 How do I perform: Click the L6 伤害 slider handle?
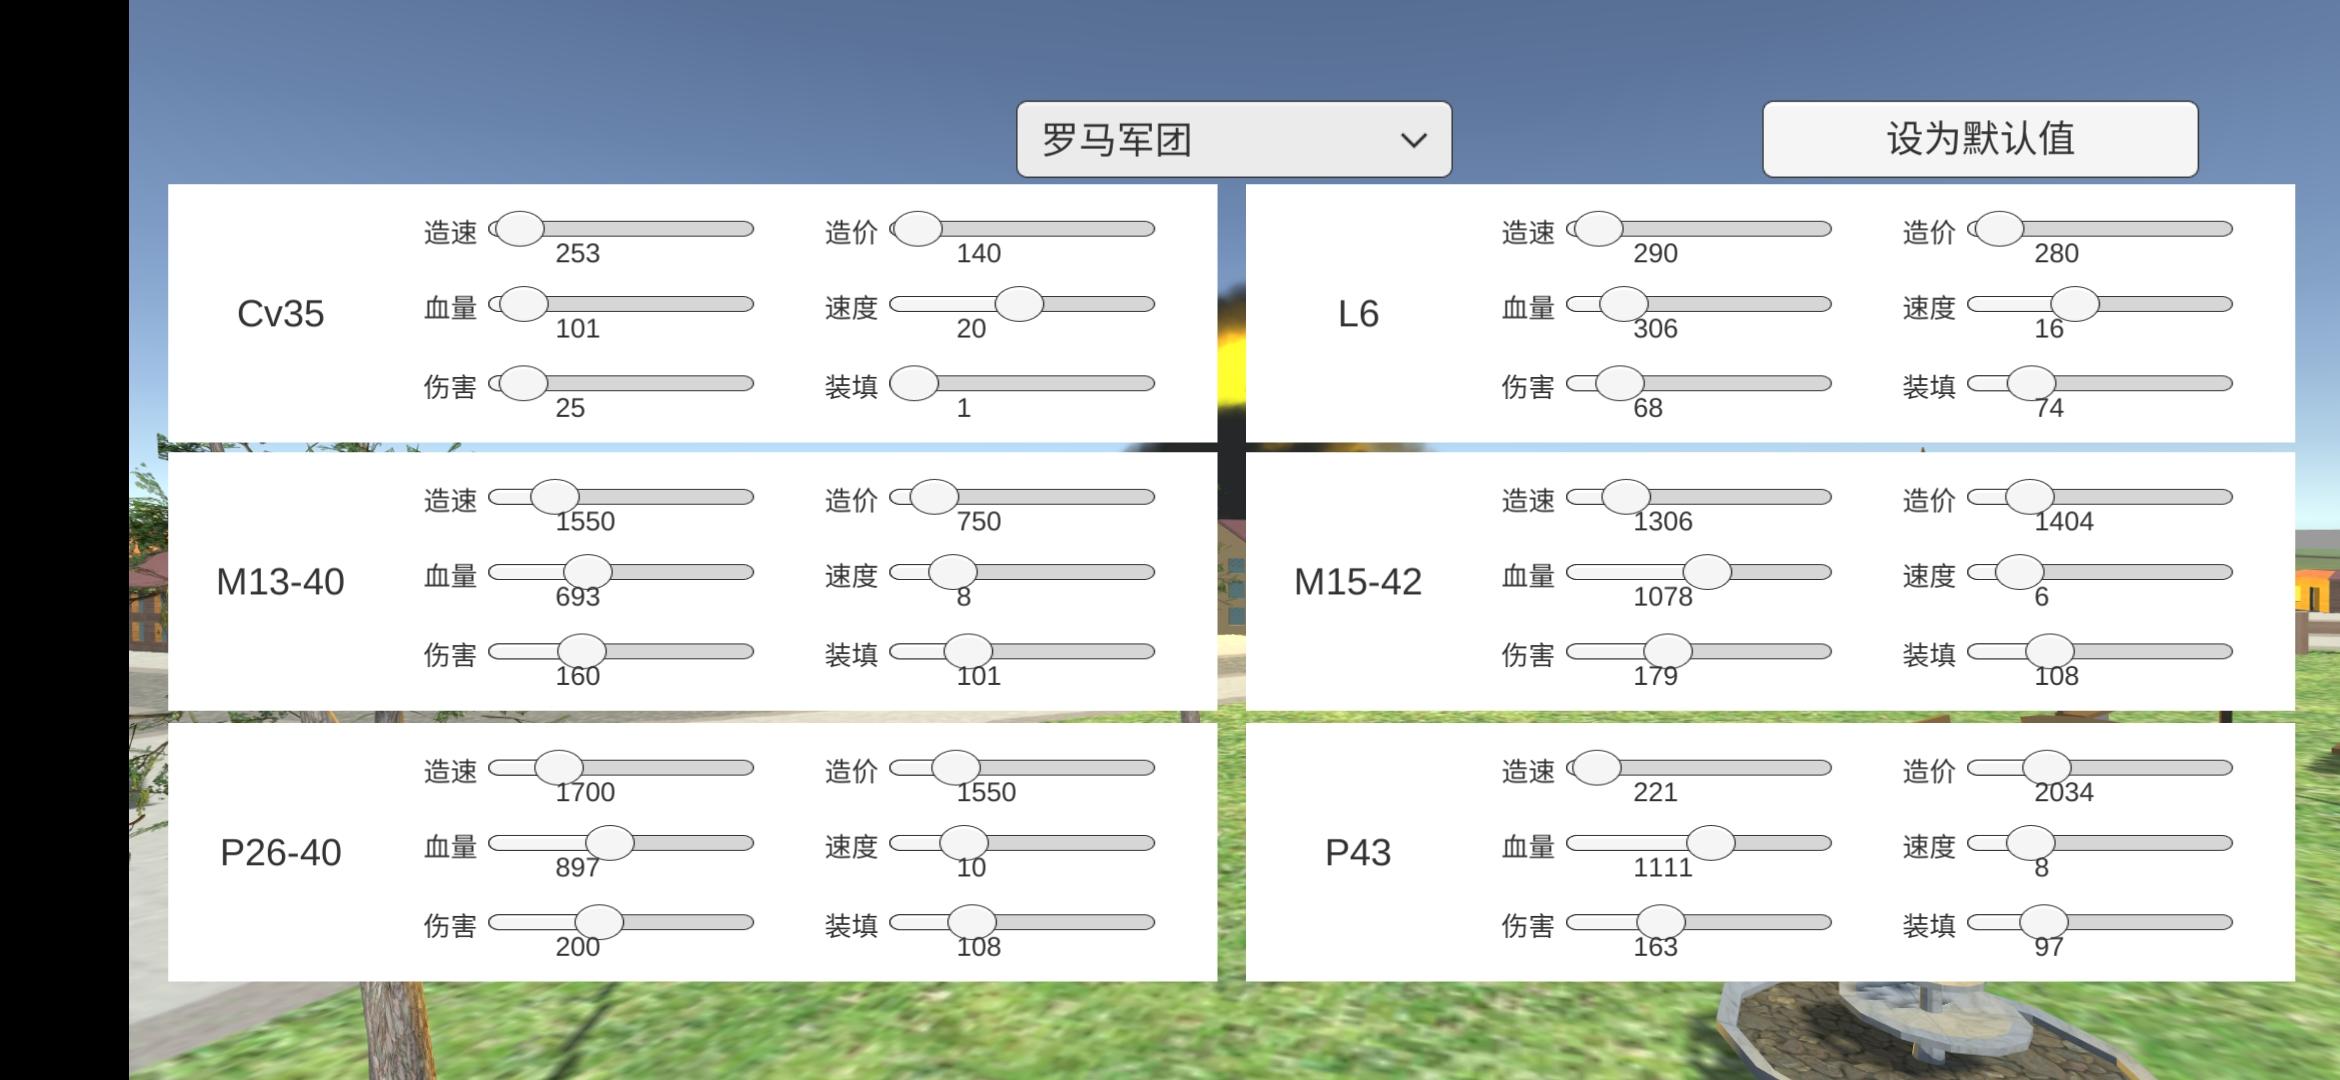tap(1620, 383)
